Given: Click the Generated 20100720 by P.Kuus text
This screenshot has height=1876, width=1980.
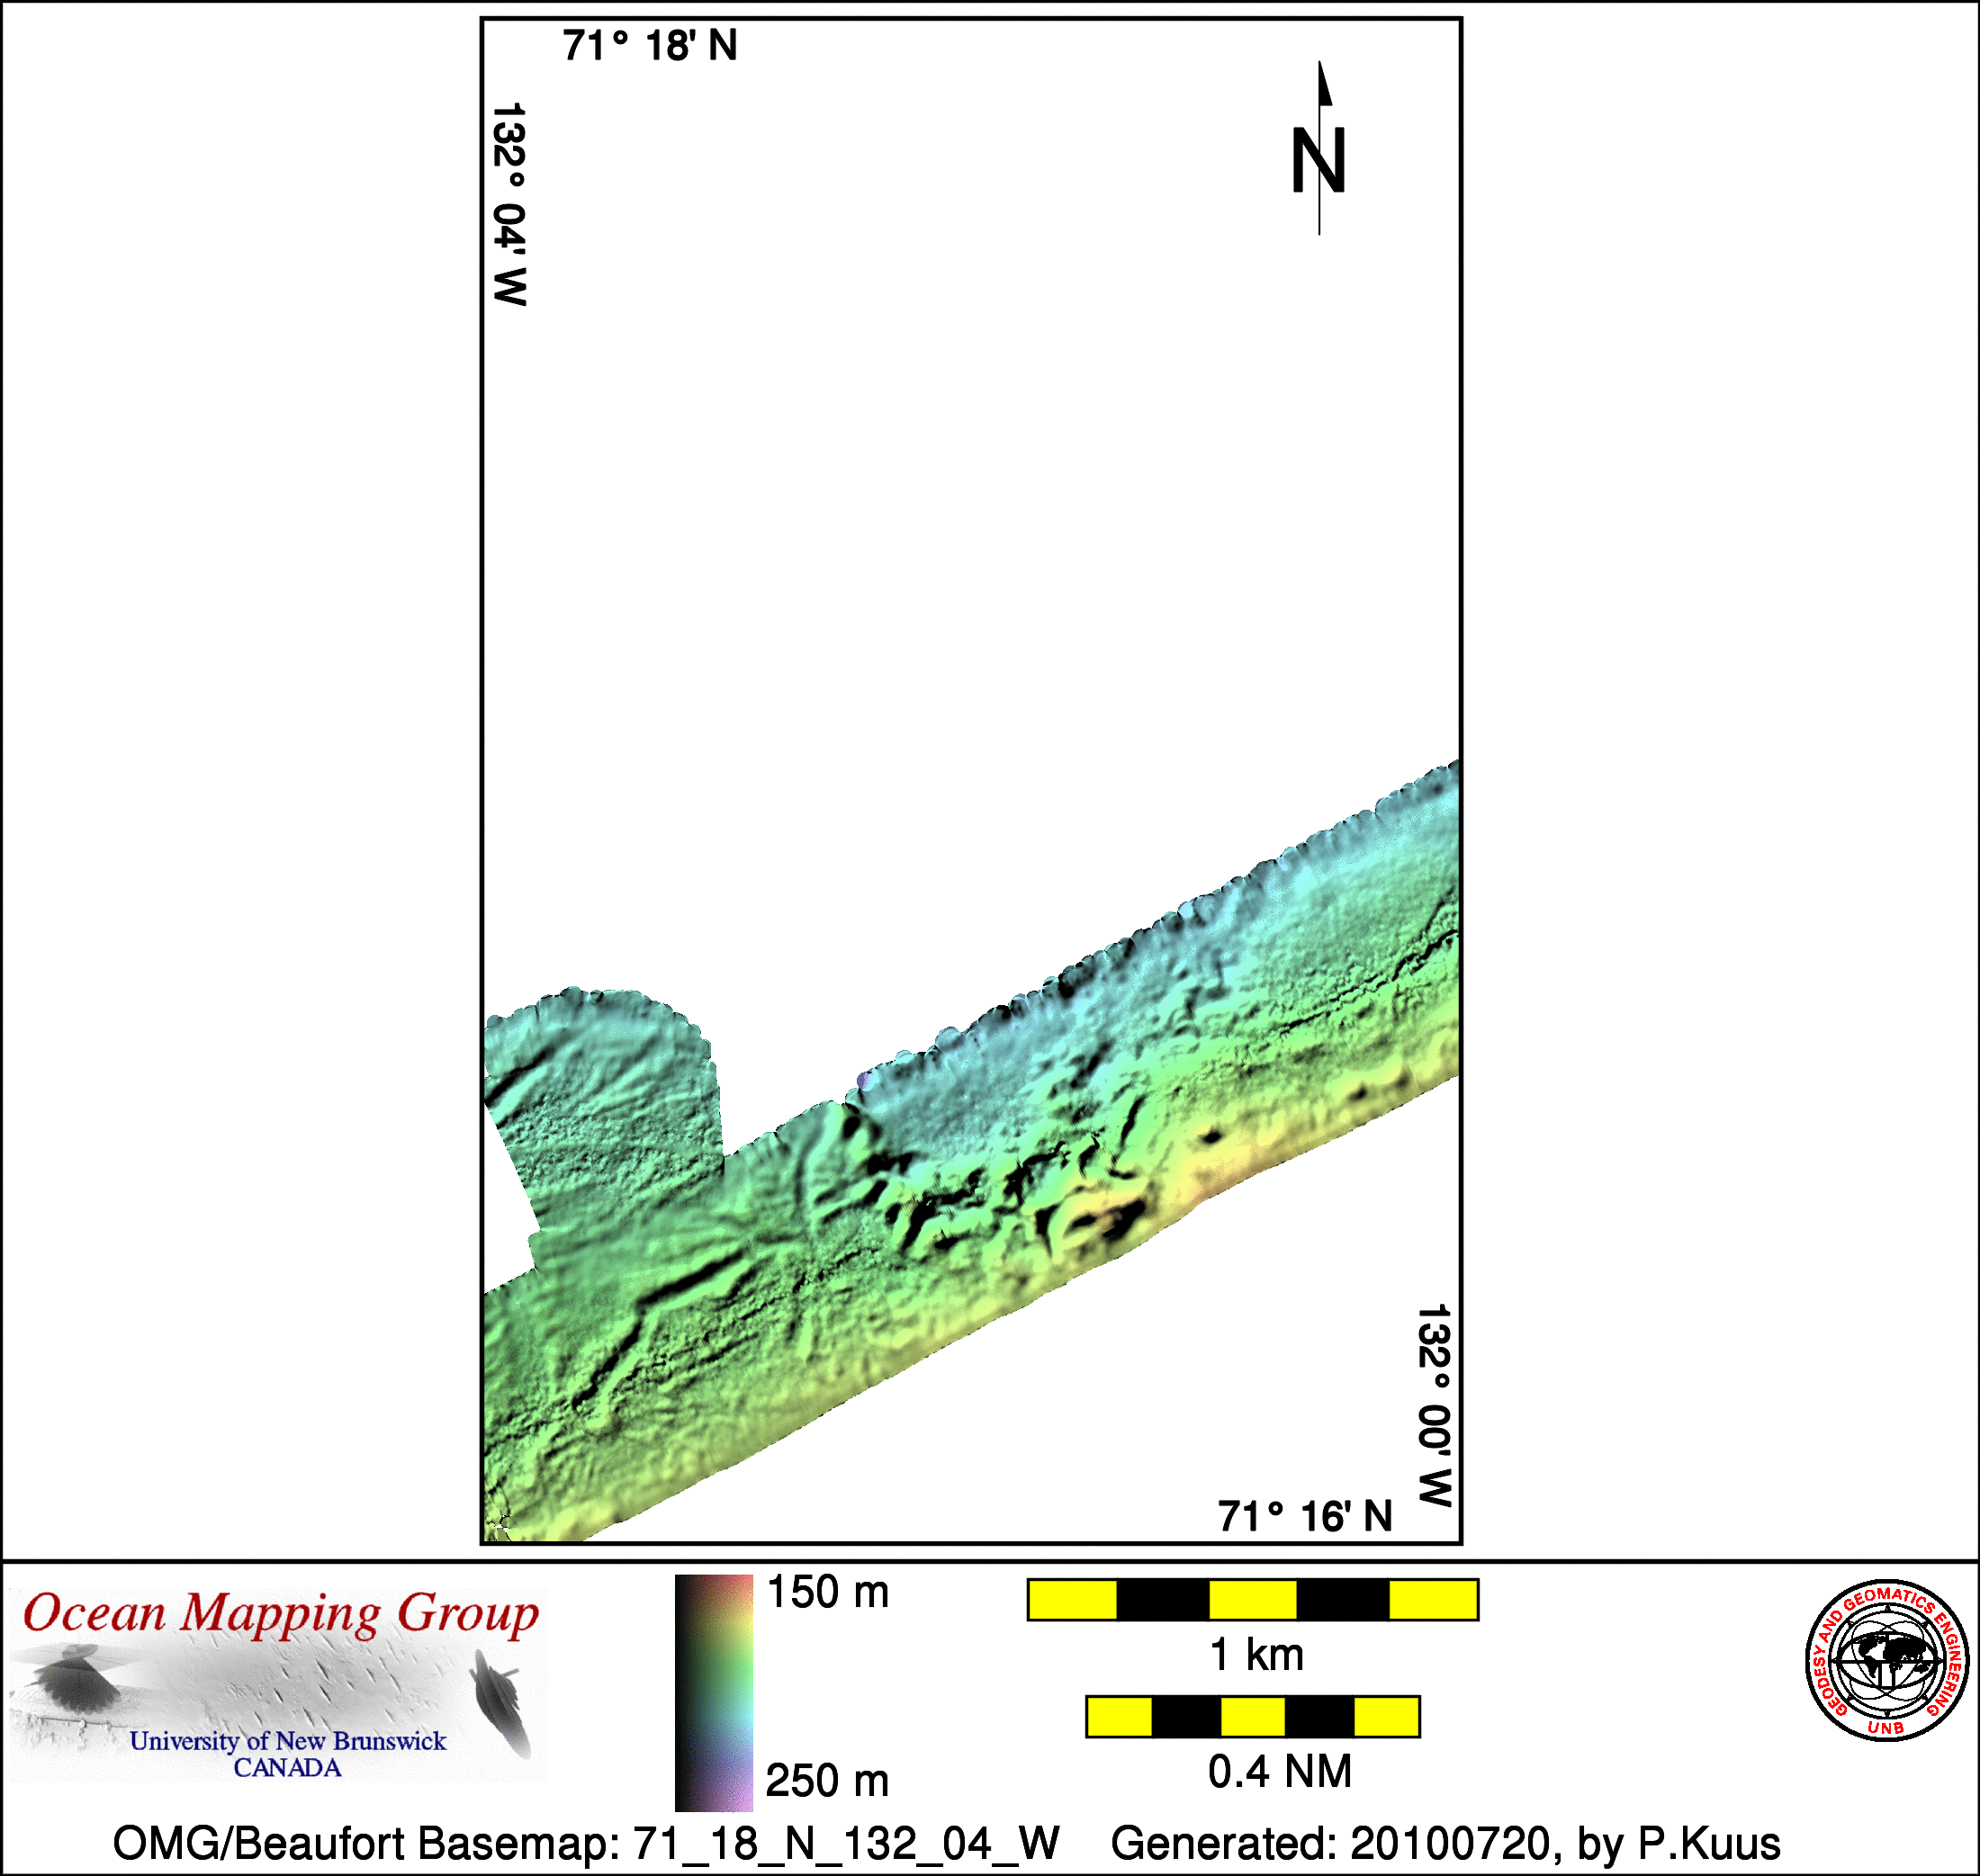Looking at the screenshot, I should [1445, 1843].
